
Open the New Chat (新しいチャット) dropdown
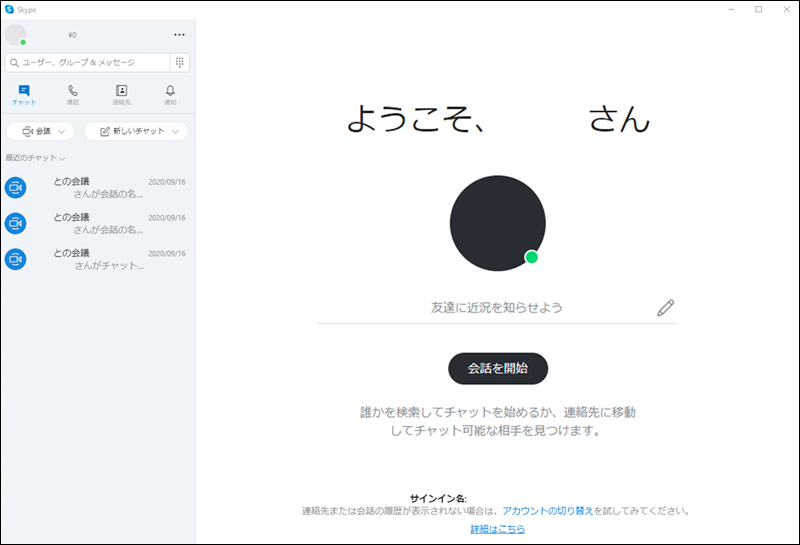point(136,131)
